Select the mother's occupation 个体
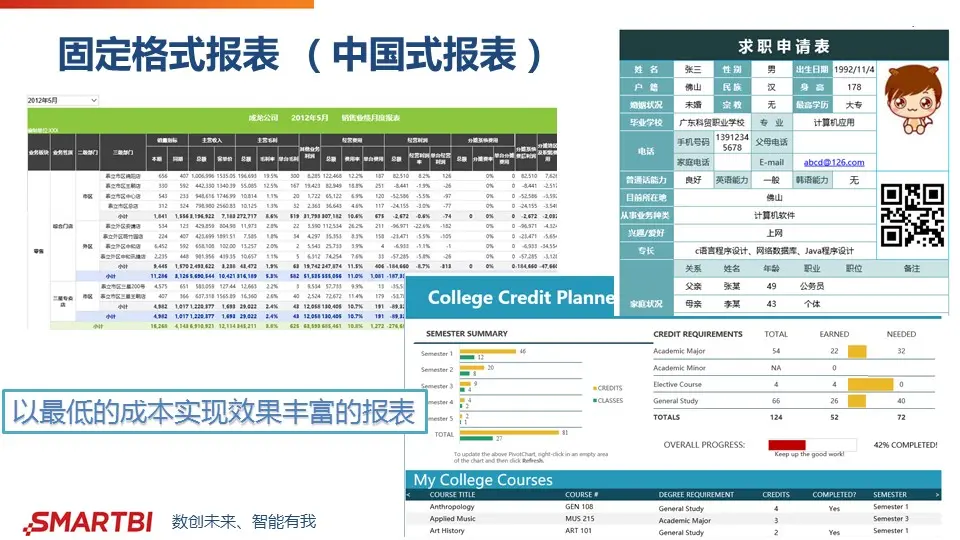 click(812, 304)
